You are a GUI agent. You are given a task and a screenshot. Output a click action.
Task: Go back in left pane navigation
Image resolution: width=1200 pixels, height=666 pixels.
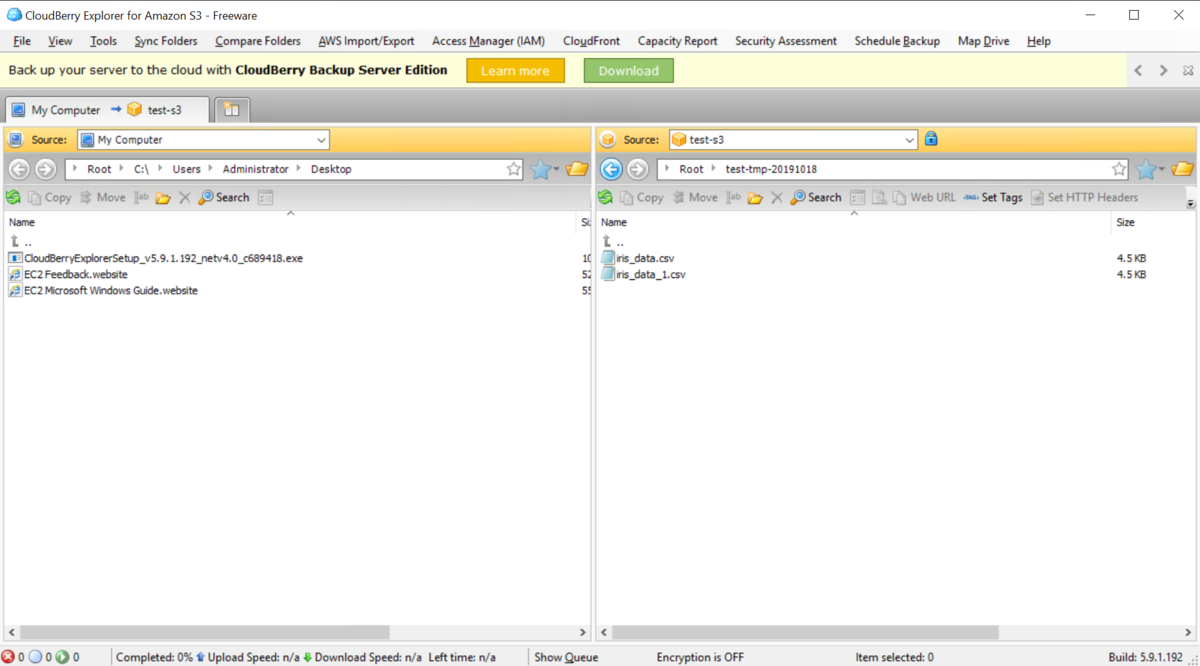coord(18,169)
